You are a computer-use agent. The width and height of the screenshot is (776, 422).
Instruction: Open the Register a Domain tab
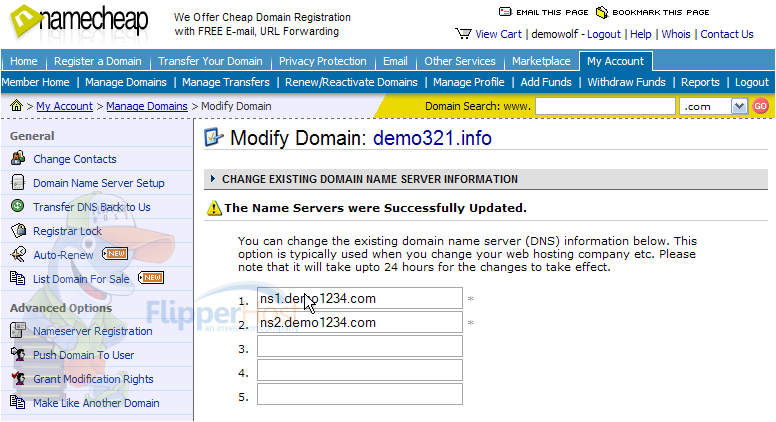tap(97, 61)
